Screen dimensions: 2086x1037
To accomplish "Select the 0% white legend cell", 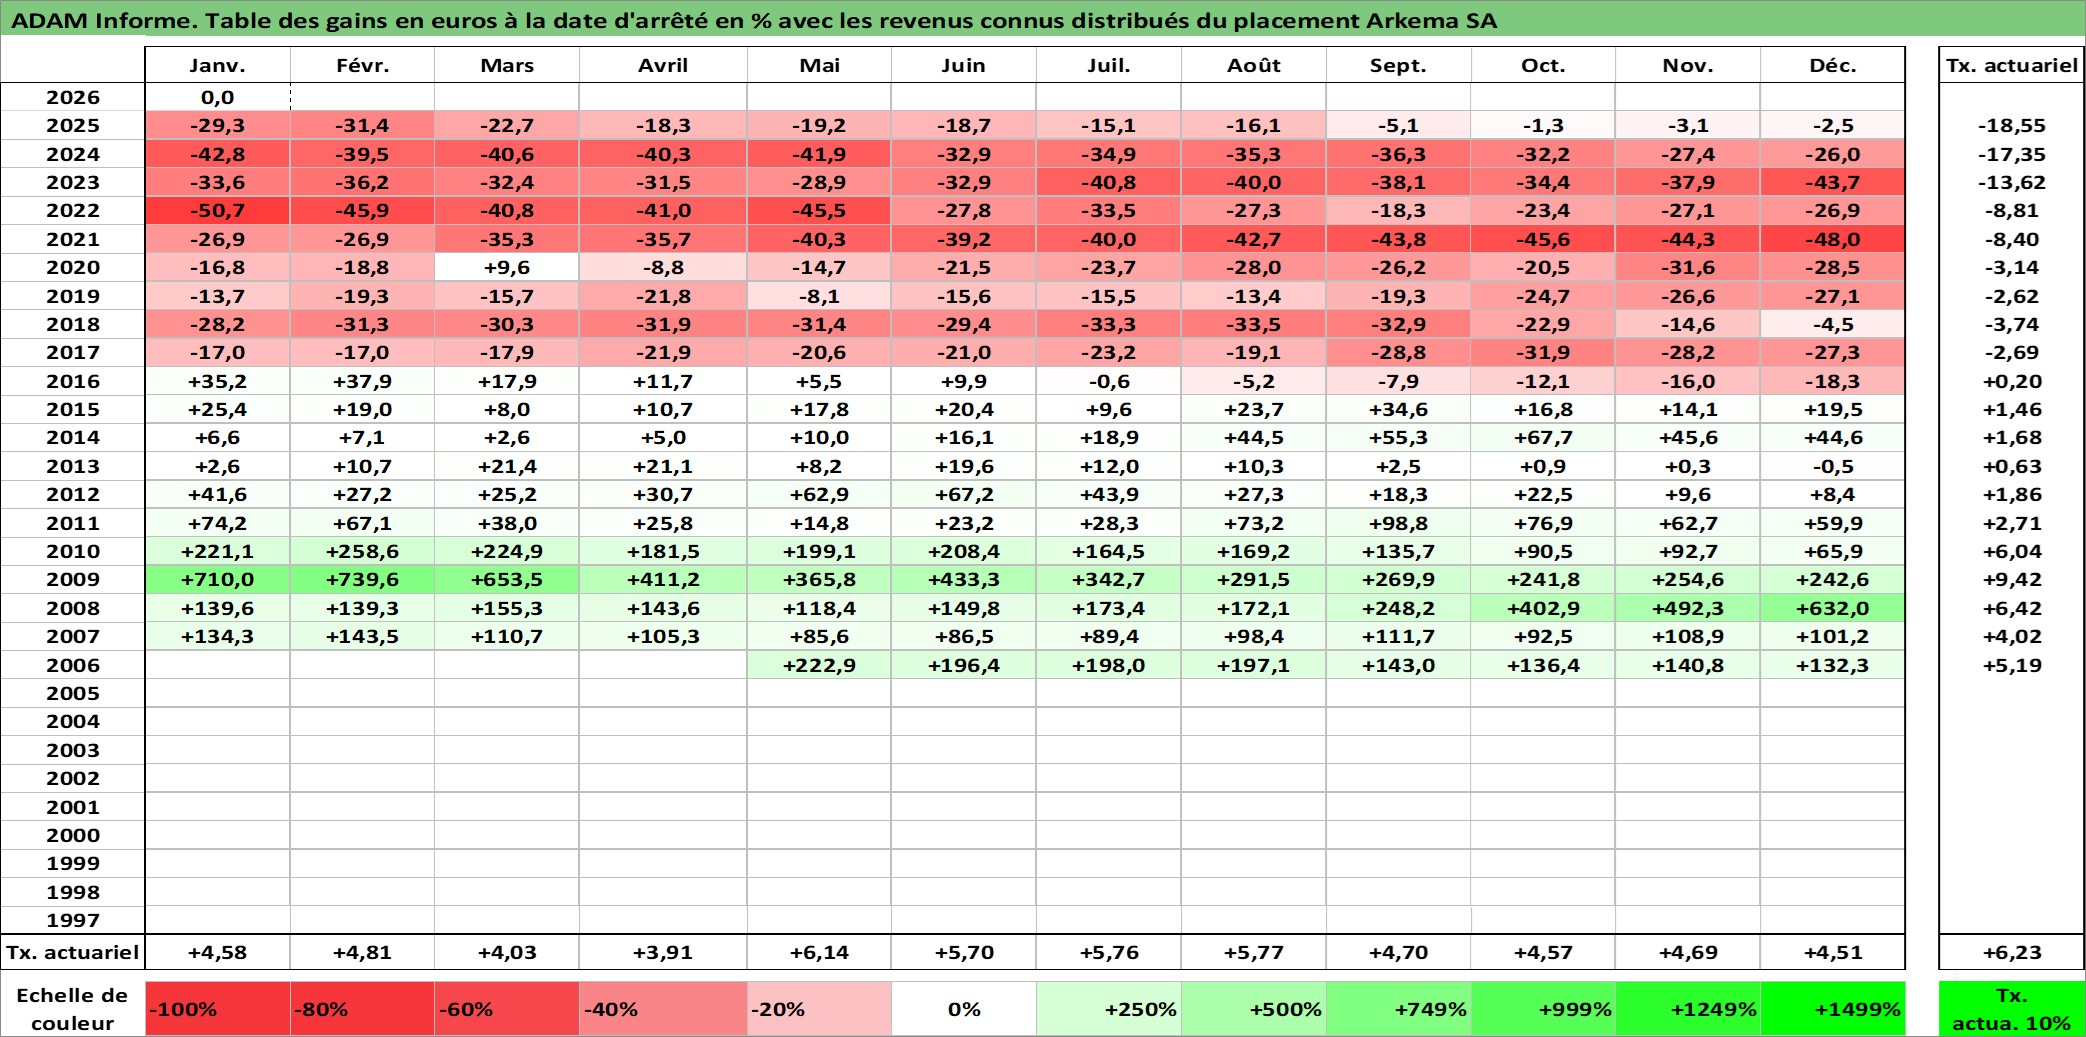I will coord(964,1009).
